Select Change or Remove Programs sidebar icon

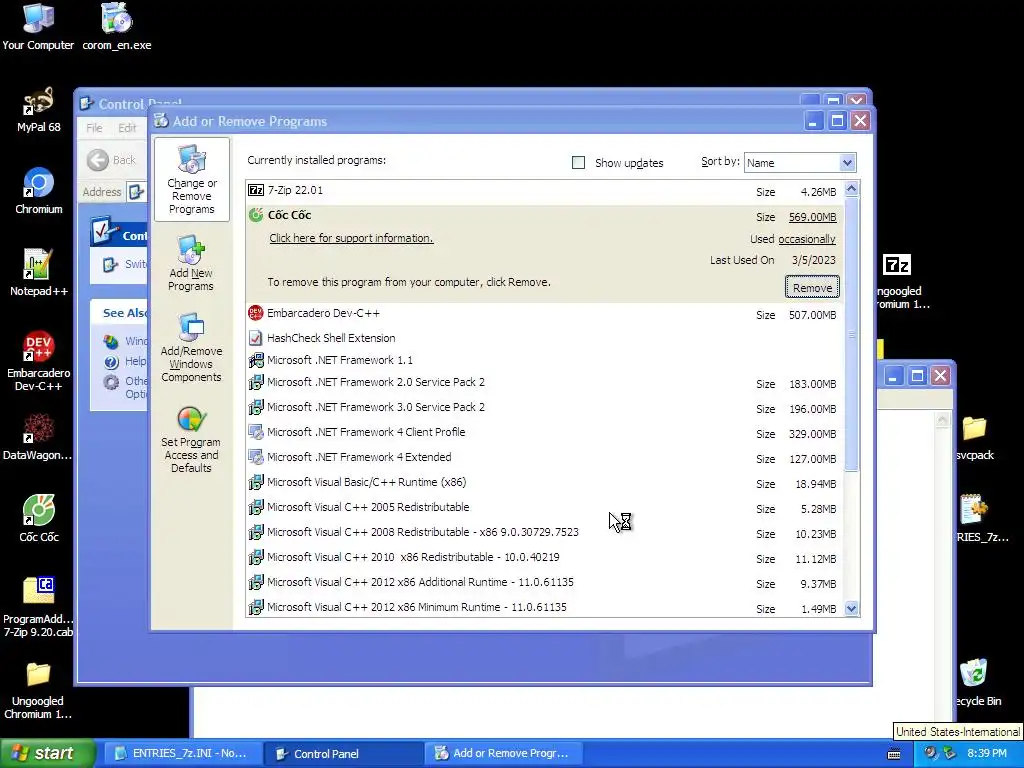(x=191, y=180)
